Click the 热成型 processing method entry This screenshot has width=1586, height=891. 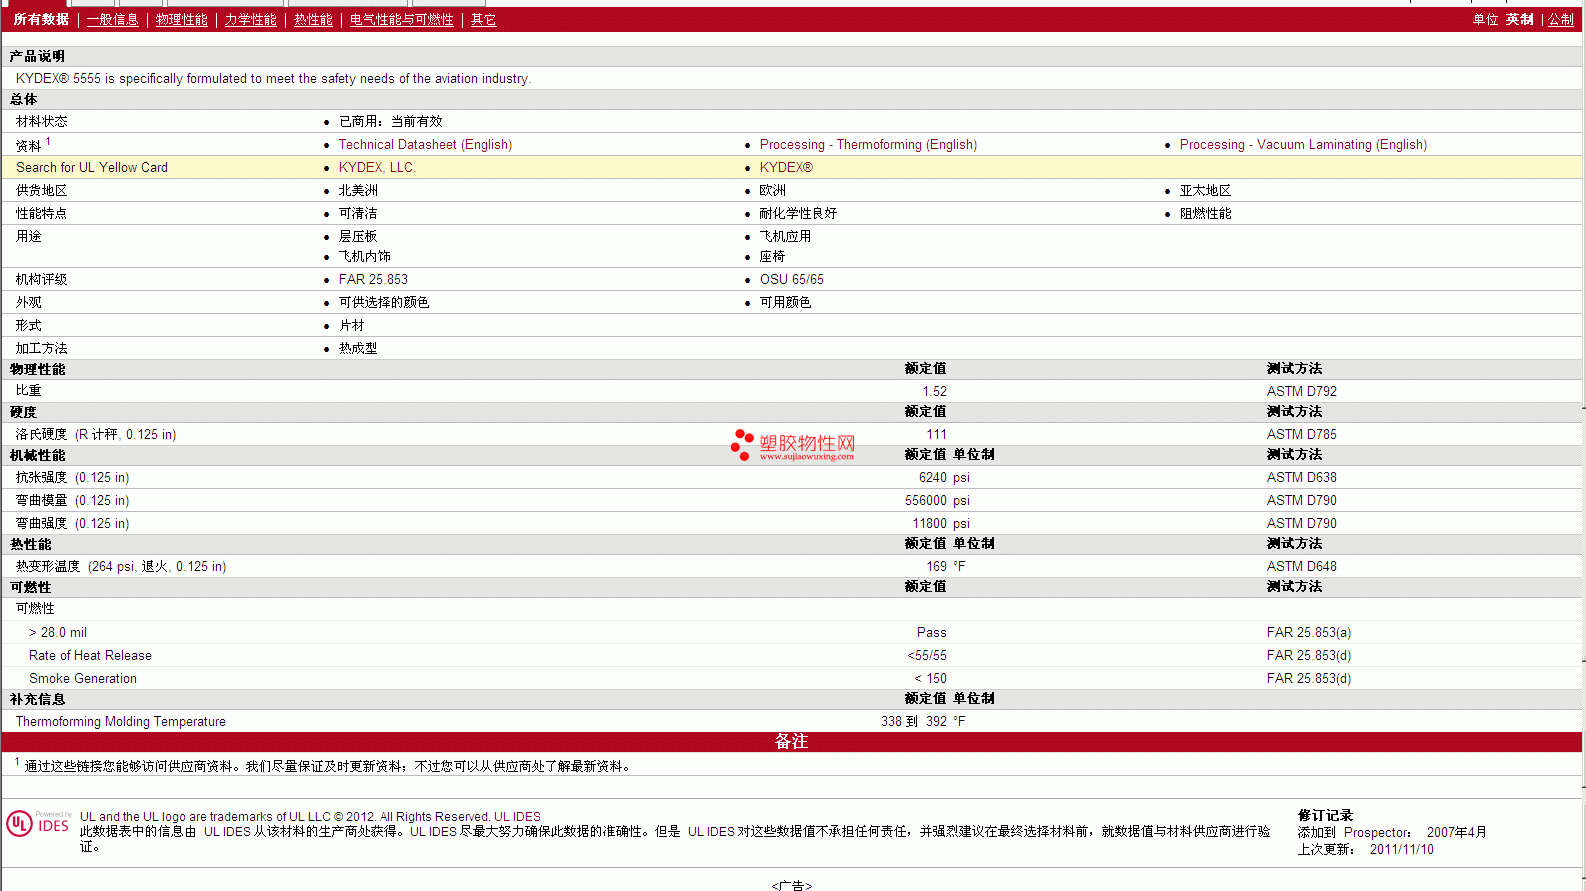tap(358, 348)
